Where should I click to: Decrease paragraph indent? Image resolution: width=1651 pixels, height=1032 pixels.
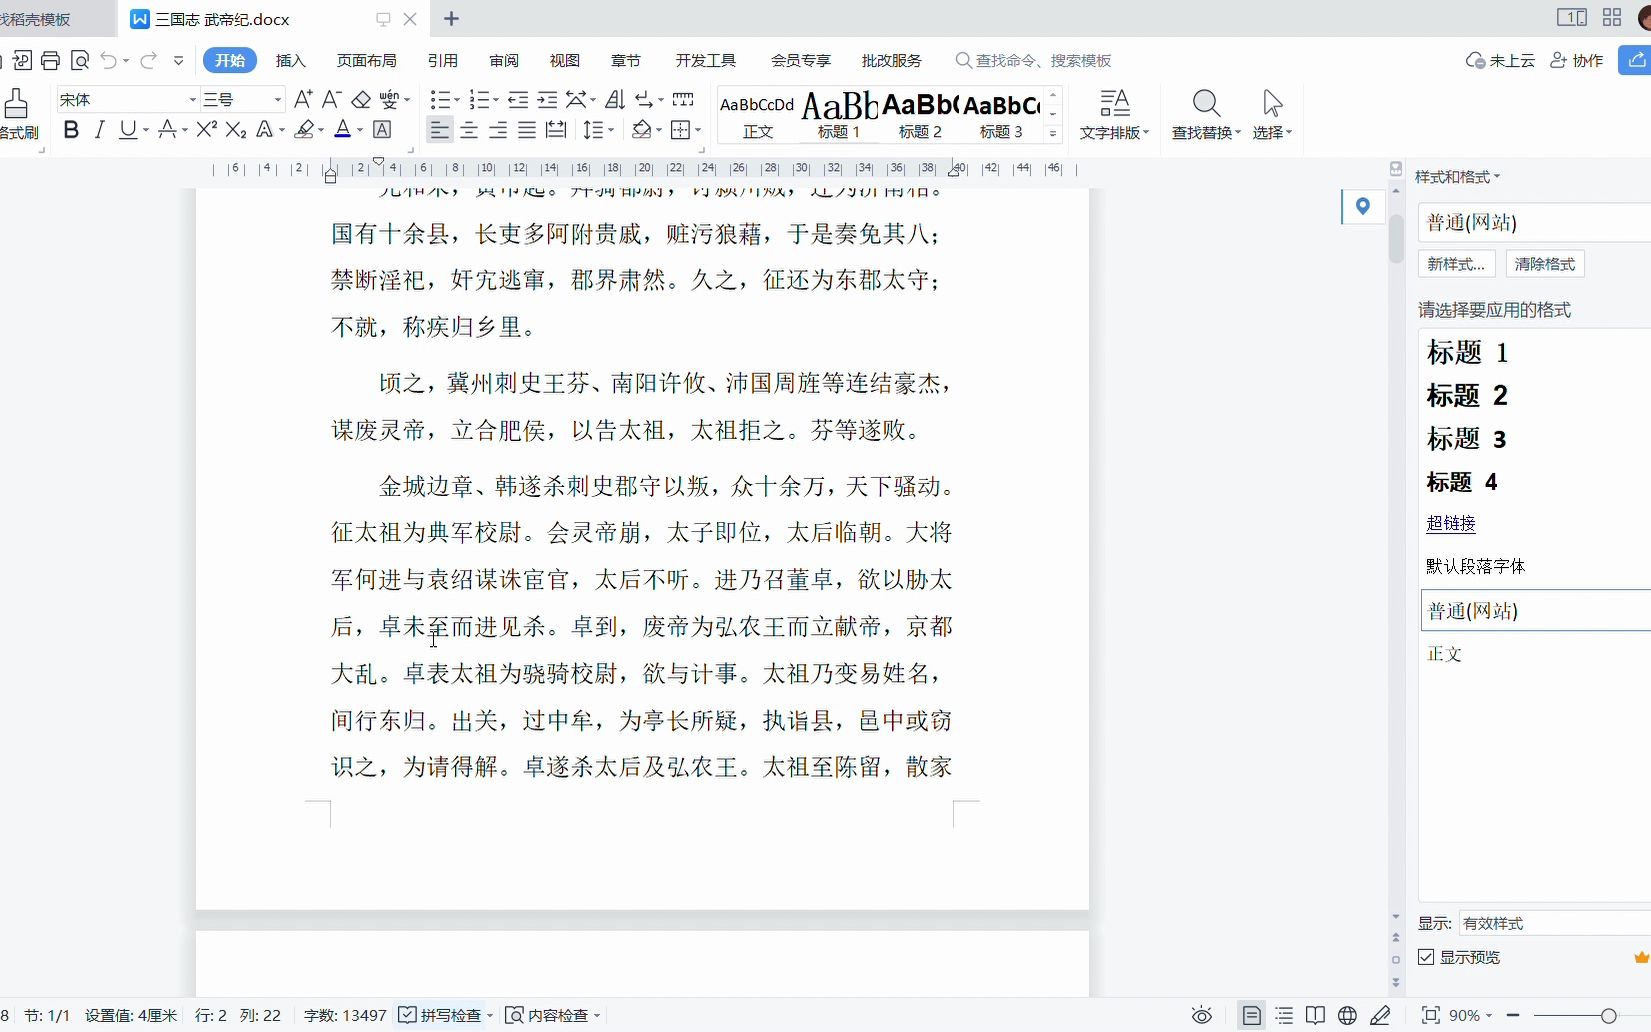[x=518, y=99]
